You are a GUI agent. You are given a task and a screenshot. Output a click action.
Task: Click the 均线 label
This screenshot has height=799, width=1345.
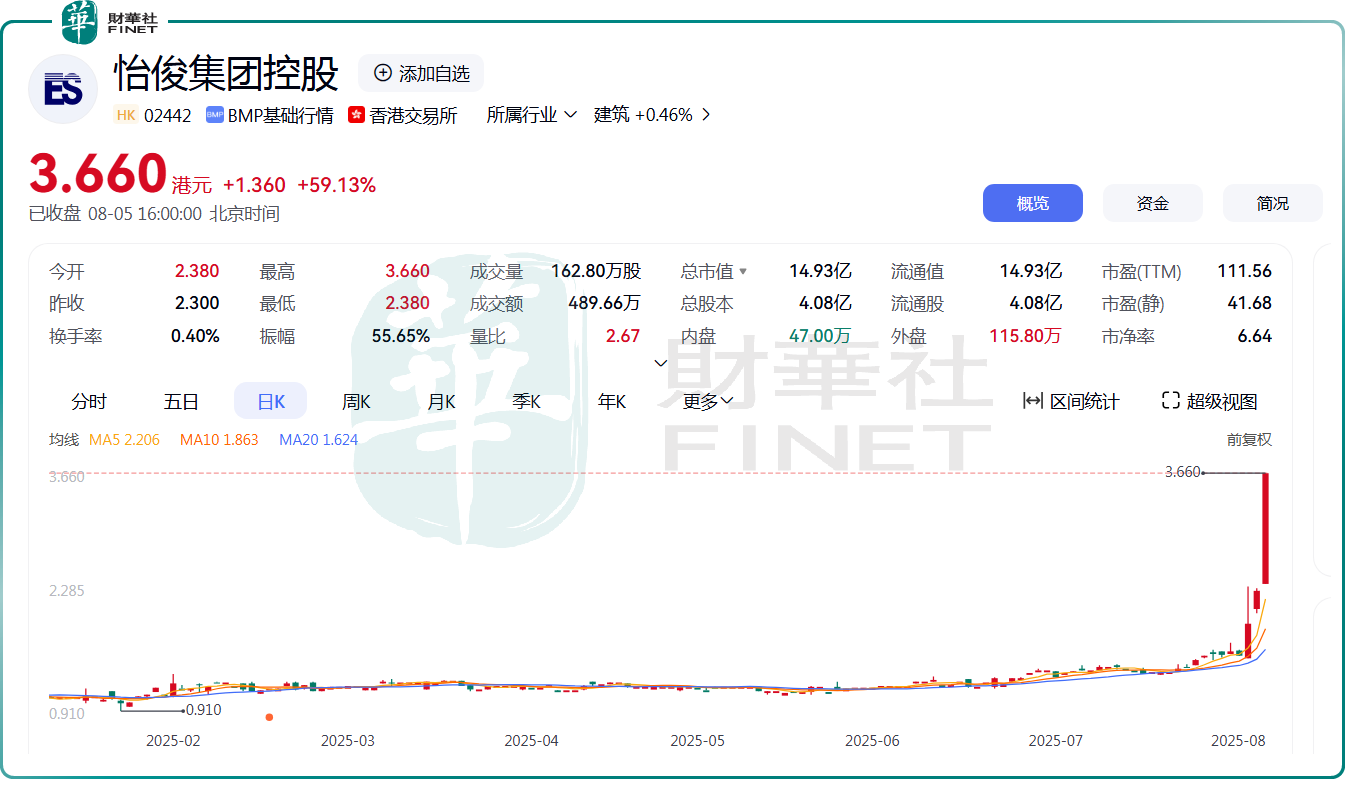point(64,439)
